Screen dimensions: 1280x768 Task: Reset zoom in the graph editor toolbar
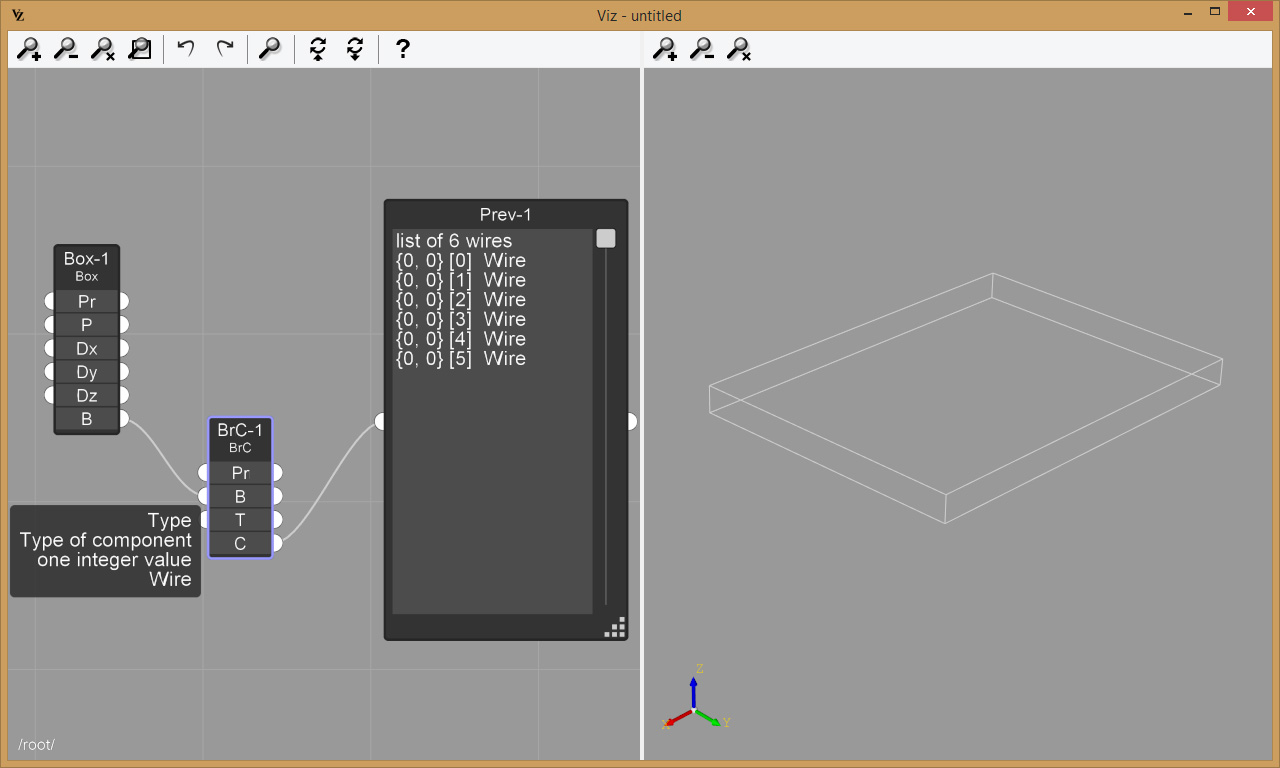click(103, 49)
